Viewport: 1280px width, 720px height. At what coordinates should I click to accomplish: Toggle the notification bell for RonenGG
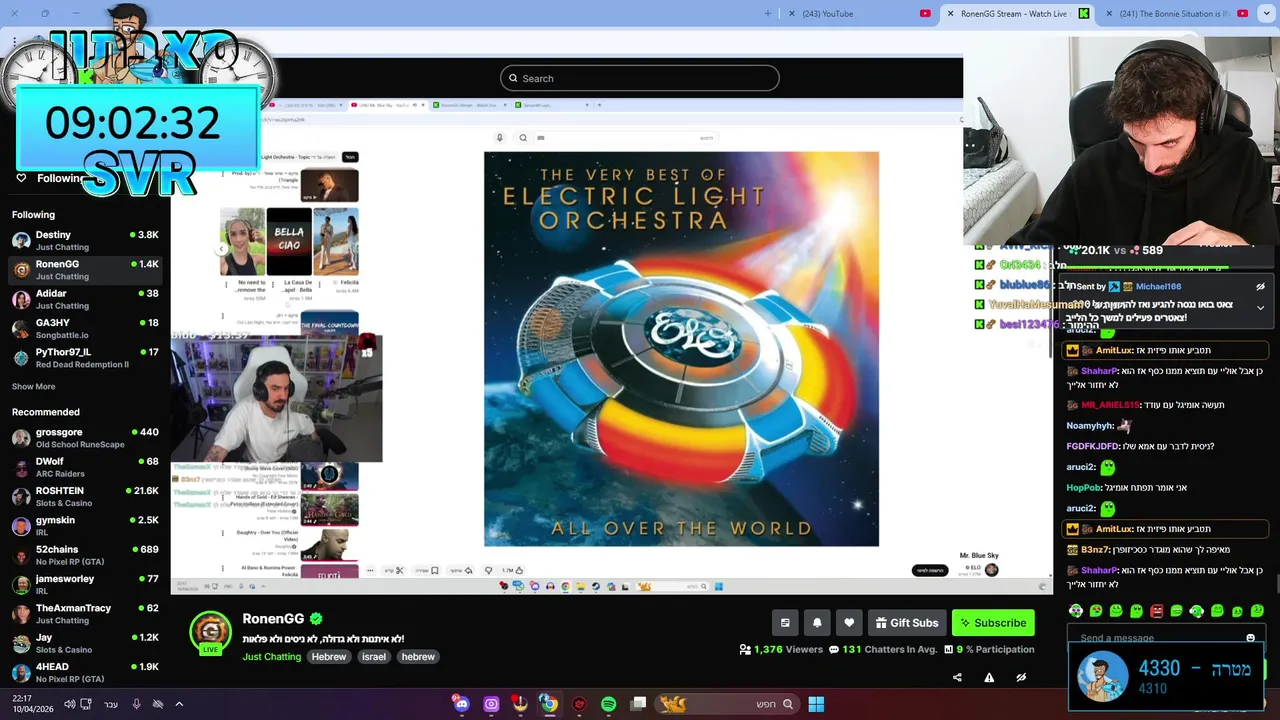point(817,623)
